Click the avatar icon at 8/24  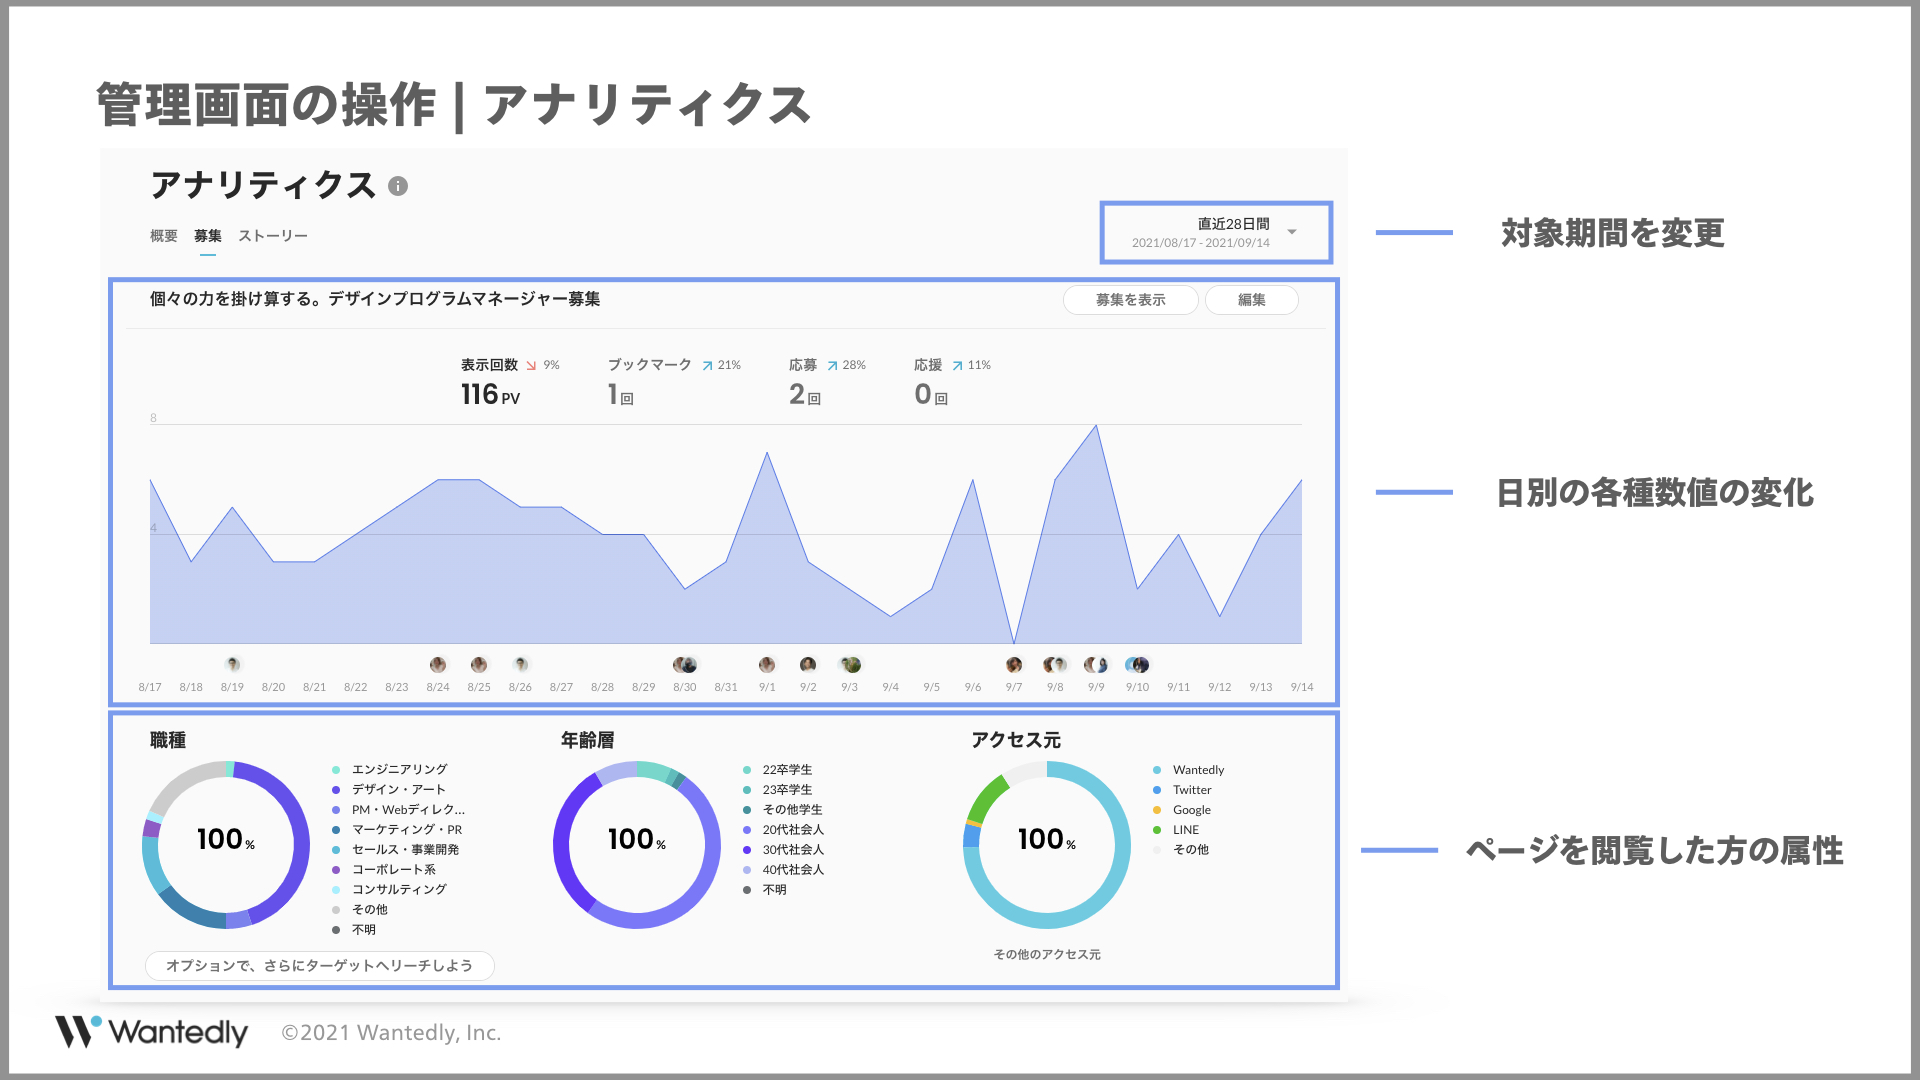point(438,664)
